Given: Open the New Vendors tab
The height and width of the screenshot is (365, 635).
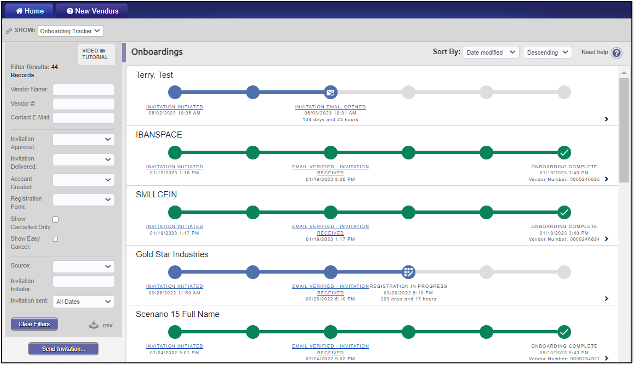Looking at the screenshot, I should point(92,11).
